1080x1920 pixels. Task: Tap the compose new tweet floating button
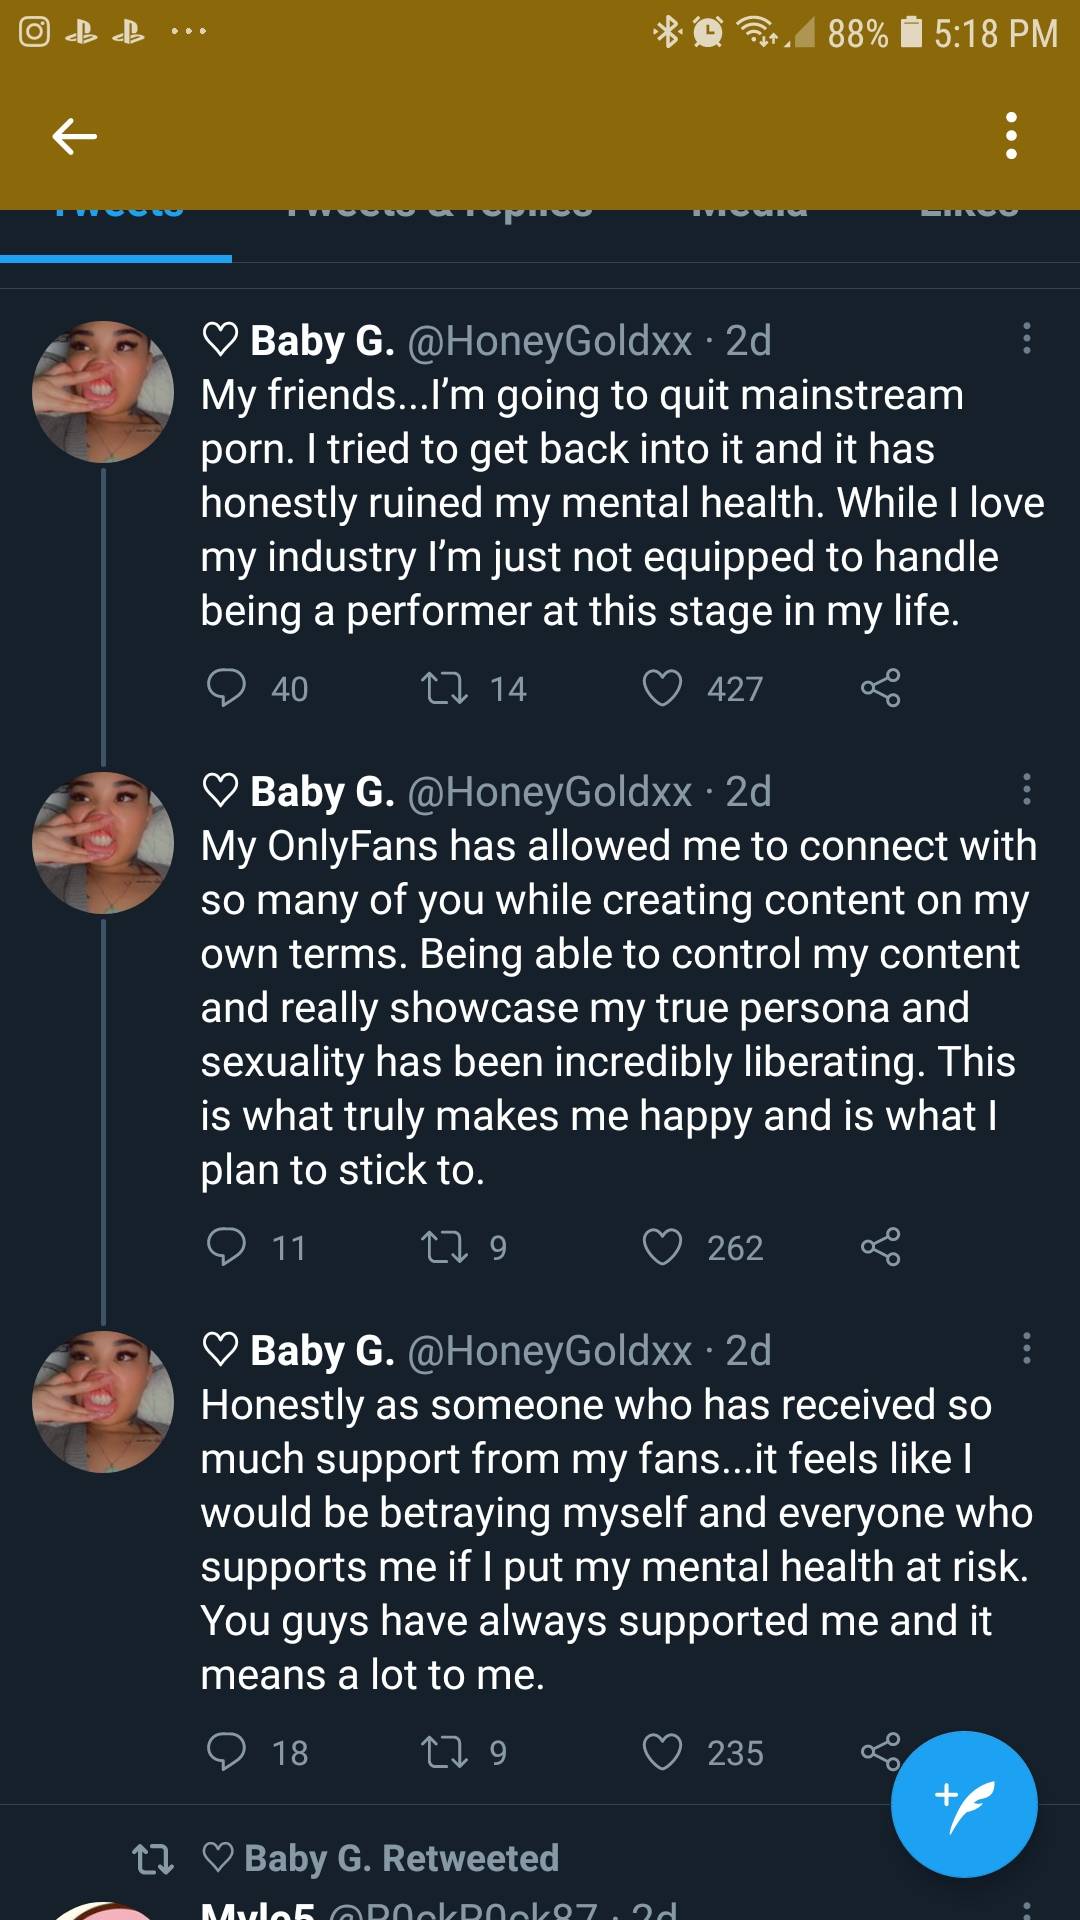[x=963, y=1803]
